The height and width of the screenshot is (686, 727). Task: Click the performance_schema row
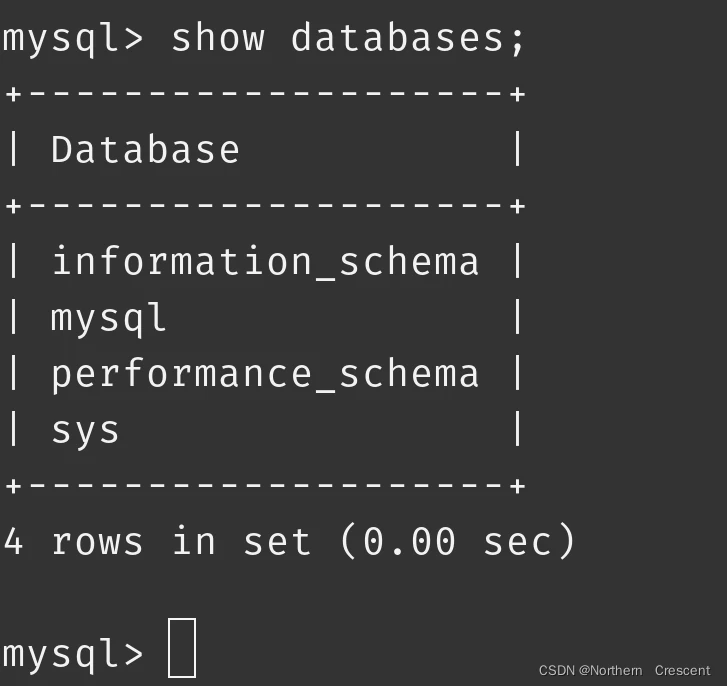click(x=265, y=375)
